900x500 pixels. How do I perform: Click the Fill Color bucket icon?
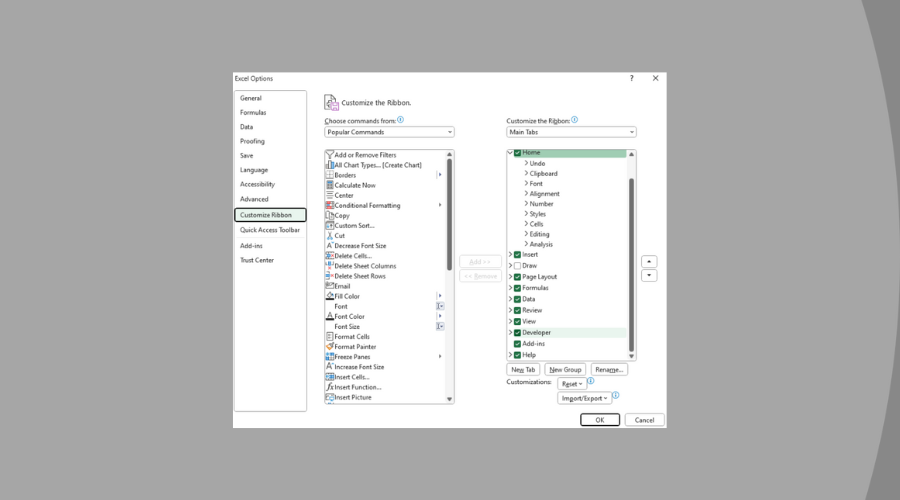(329, 296)
